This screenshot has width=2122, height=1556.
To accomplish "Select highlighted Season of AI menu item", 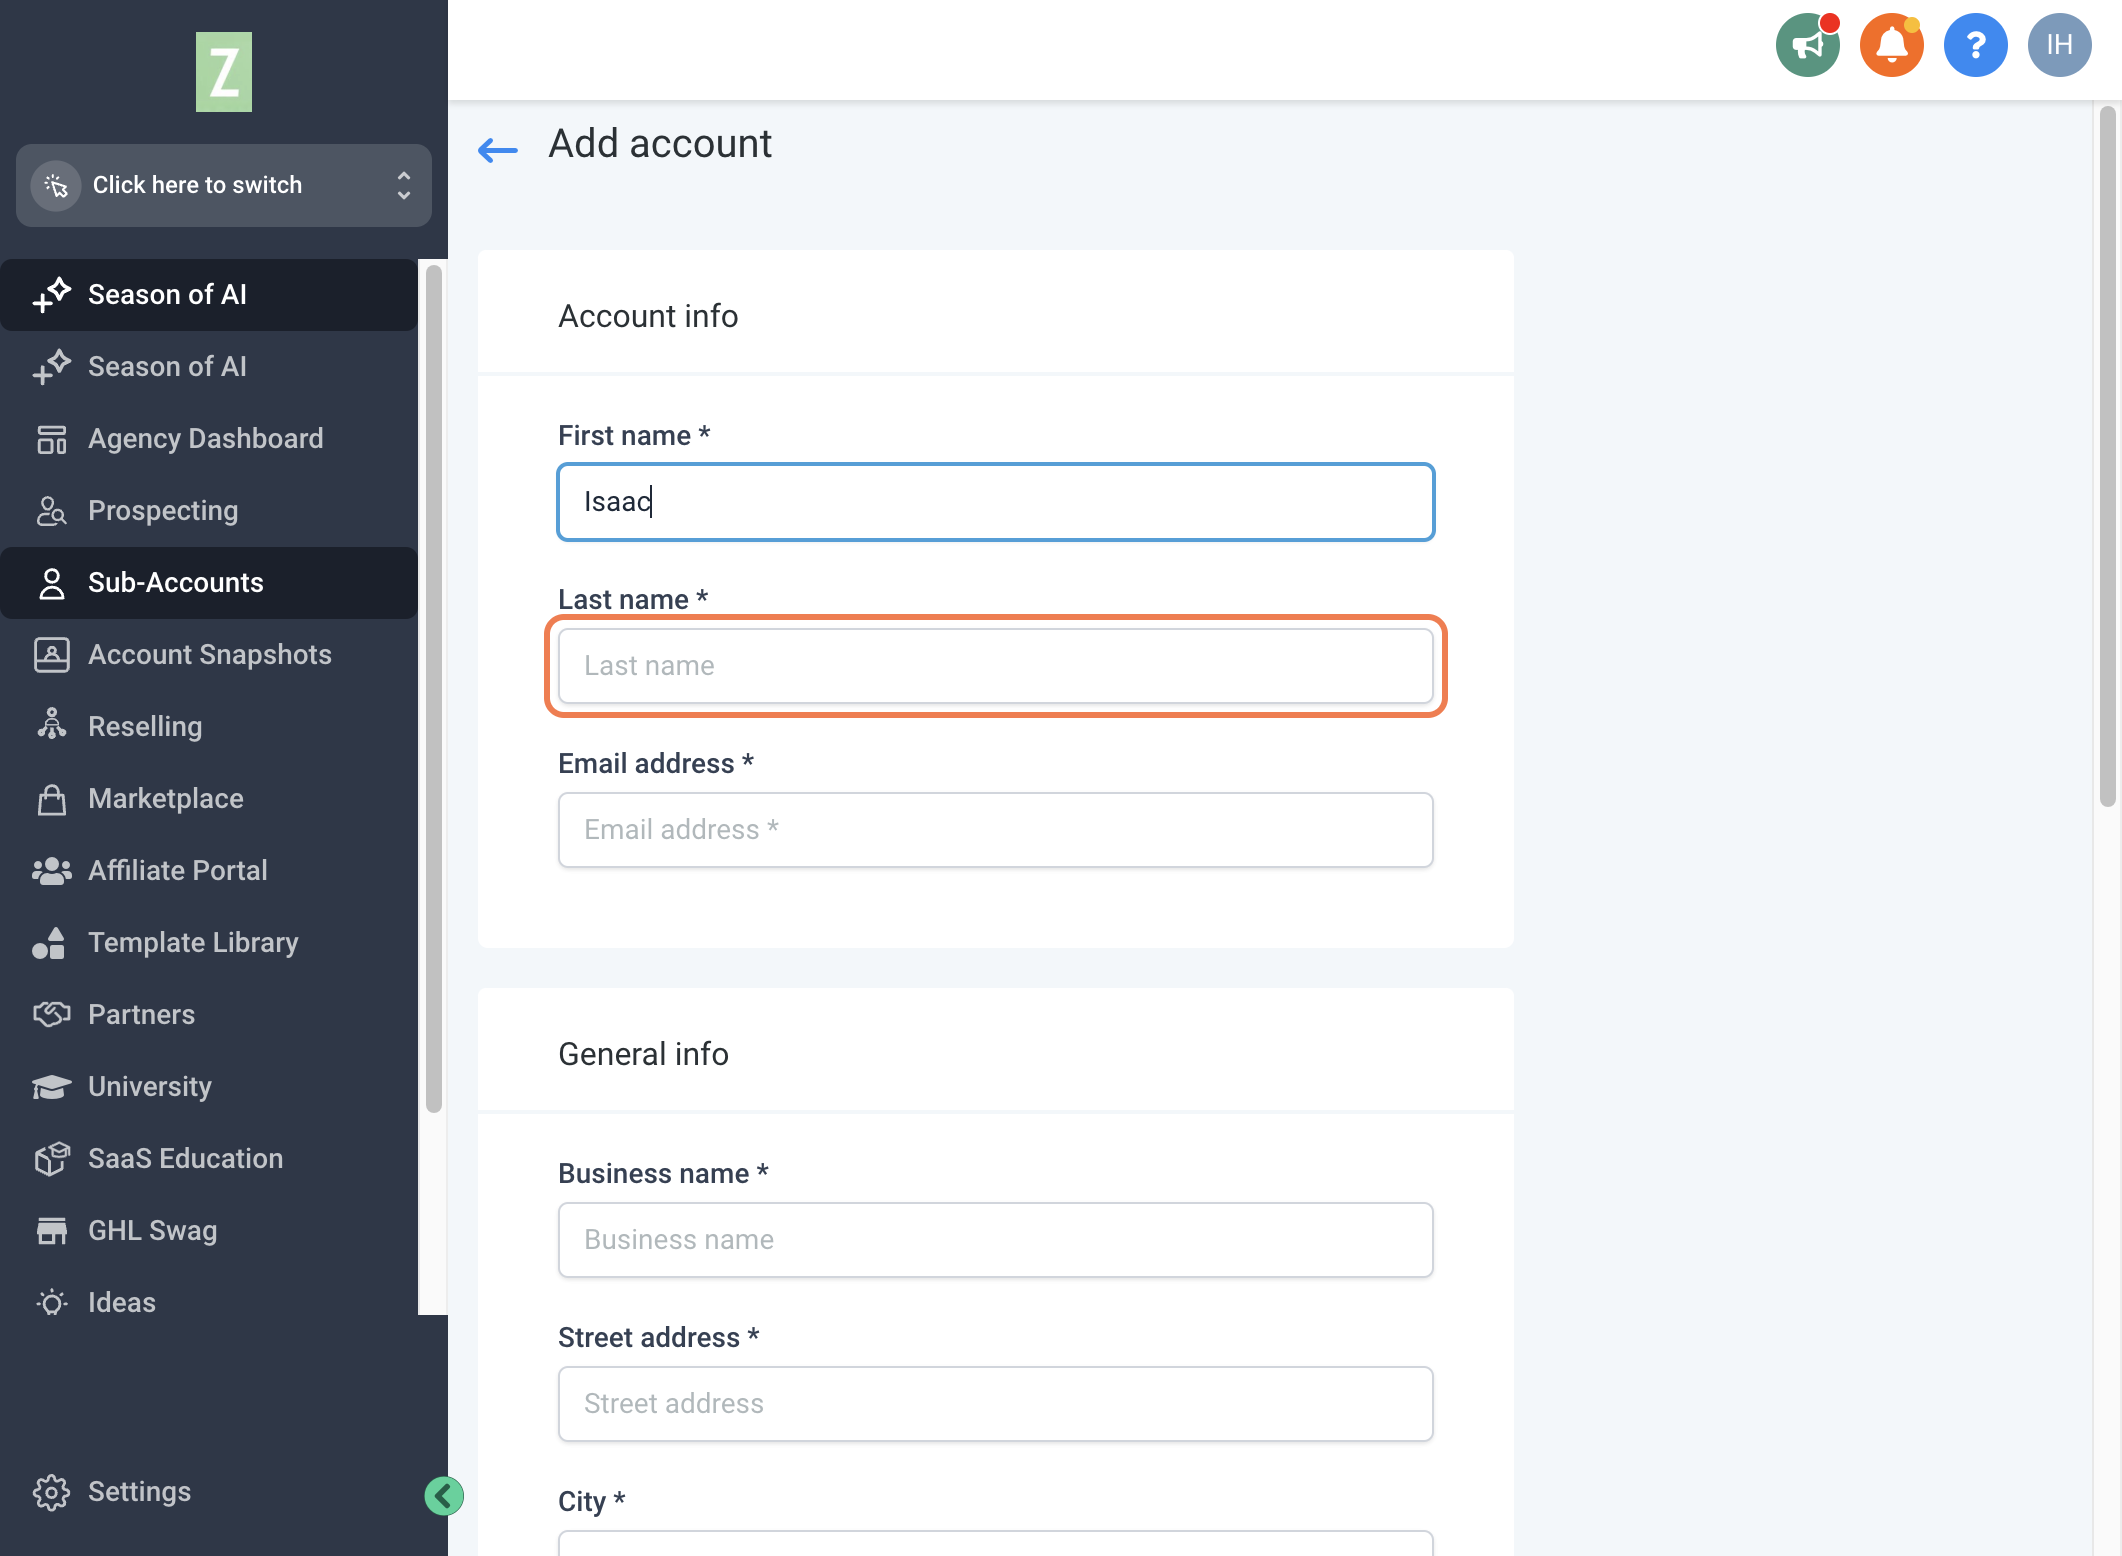I will [209, 295].
